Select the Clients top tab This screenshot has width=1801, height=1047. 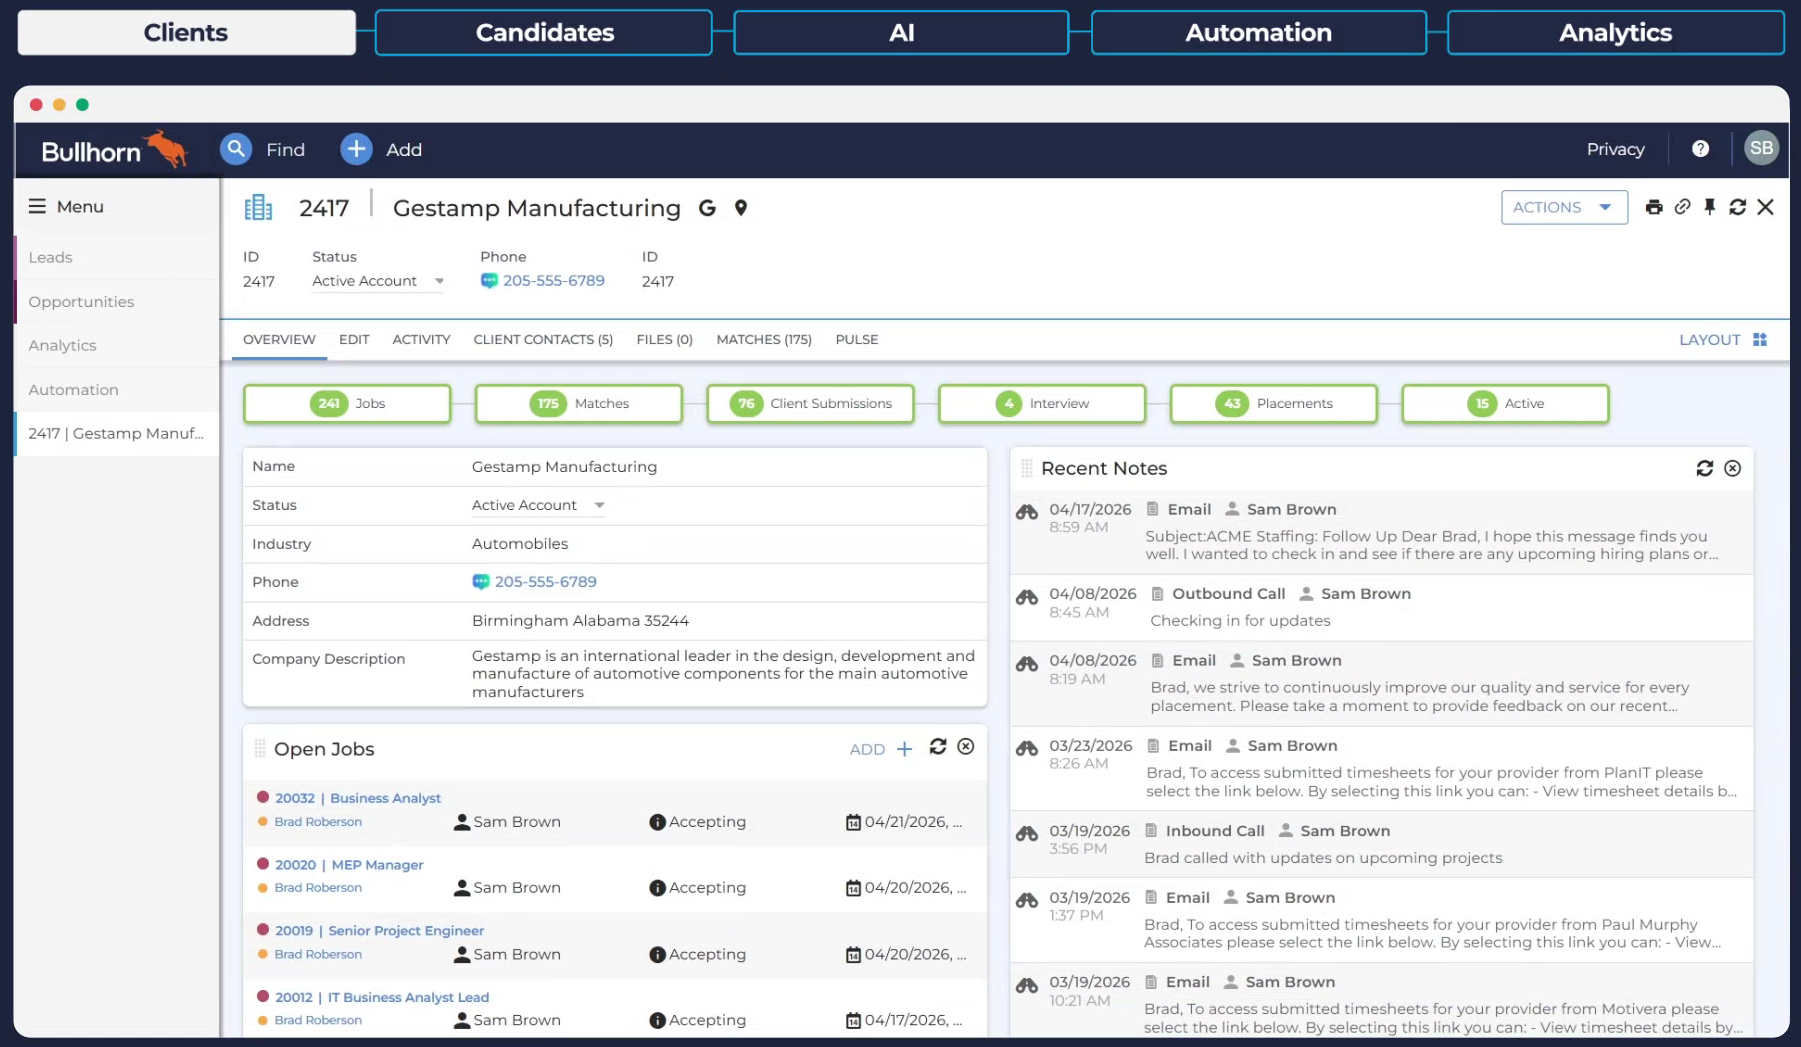[186, 32]
